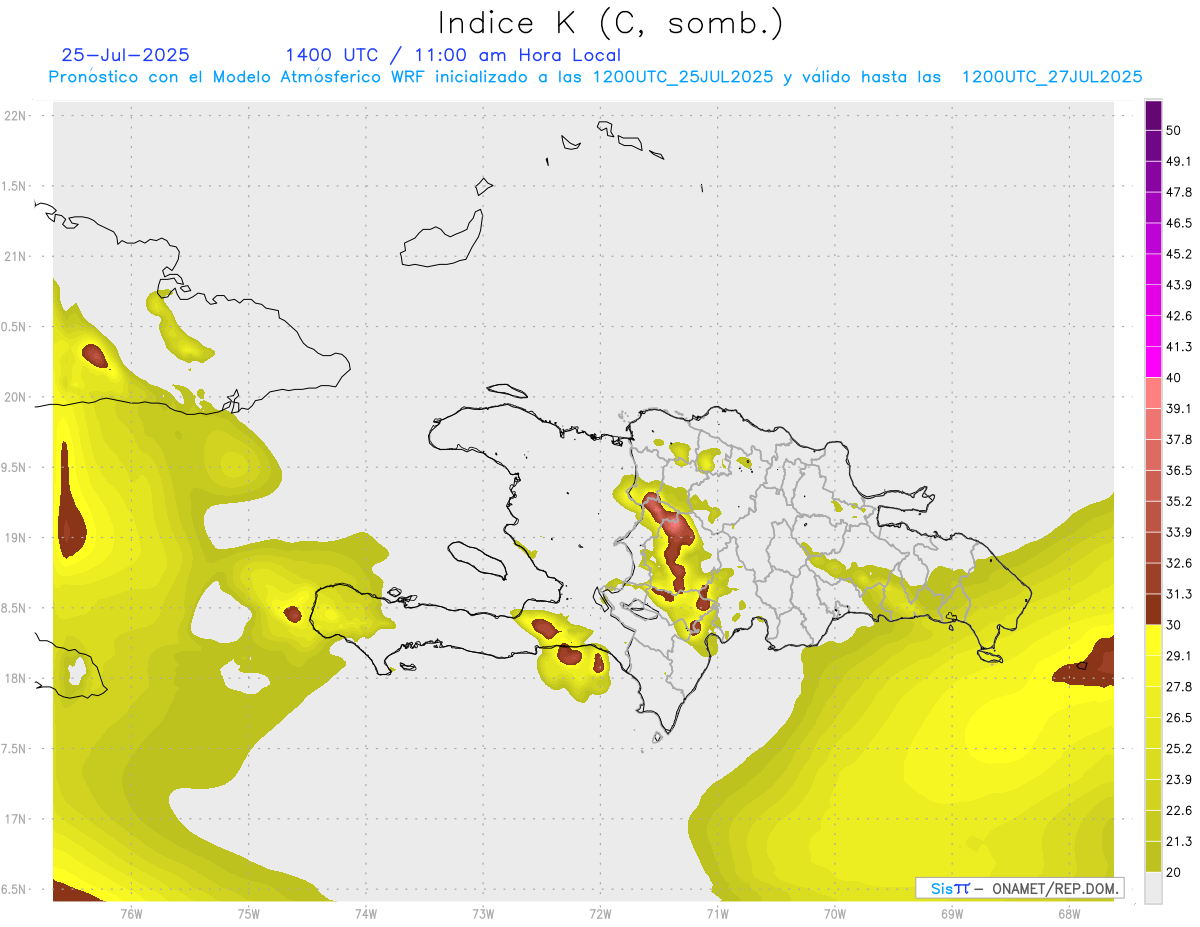Viewport: 1200px width, 927px height.
Task: Click the legend value "33.9"
Action: click(x=1179, y=532)
